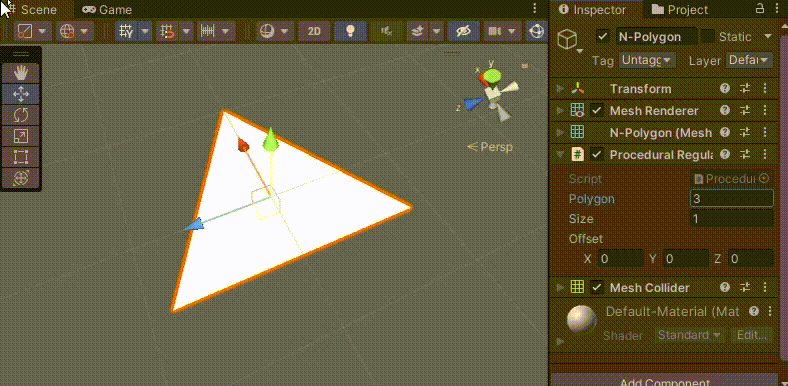This screenshot has height=386, width=788.
Task: Click the Add Component button
Action: [x=664, y=380]
